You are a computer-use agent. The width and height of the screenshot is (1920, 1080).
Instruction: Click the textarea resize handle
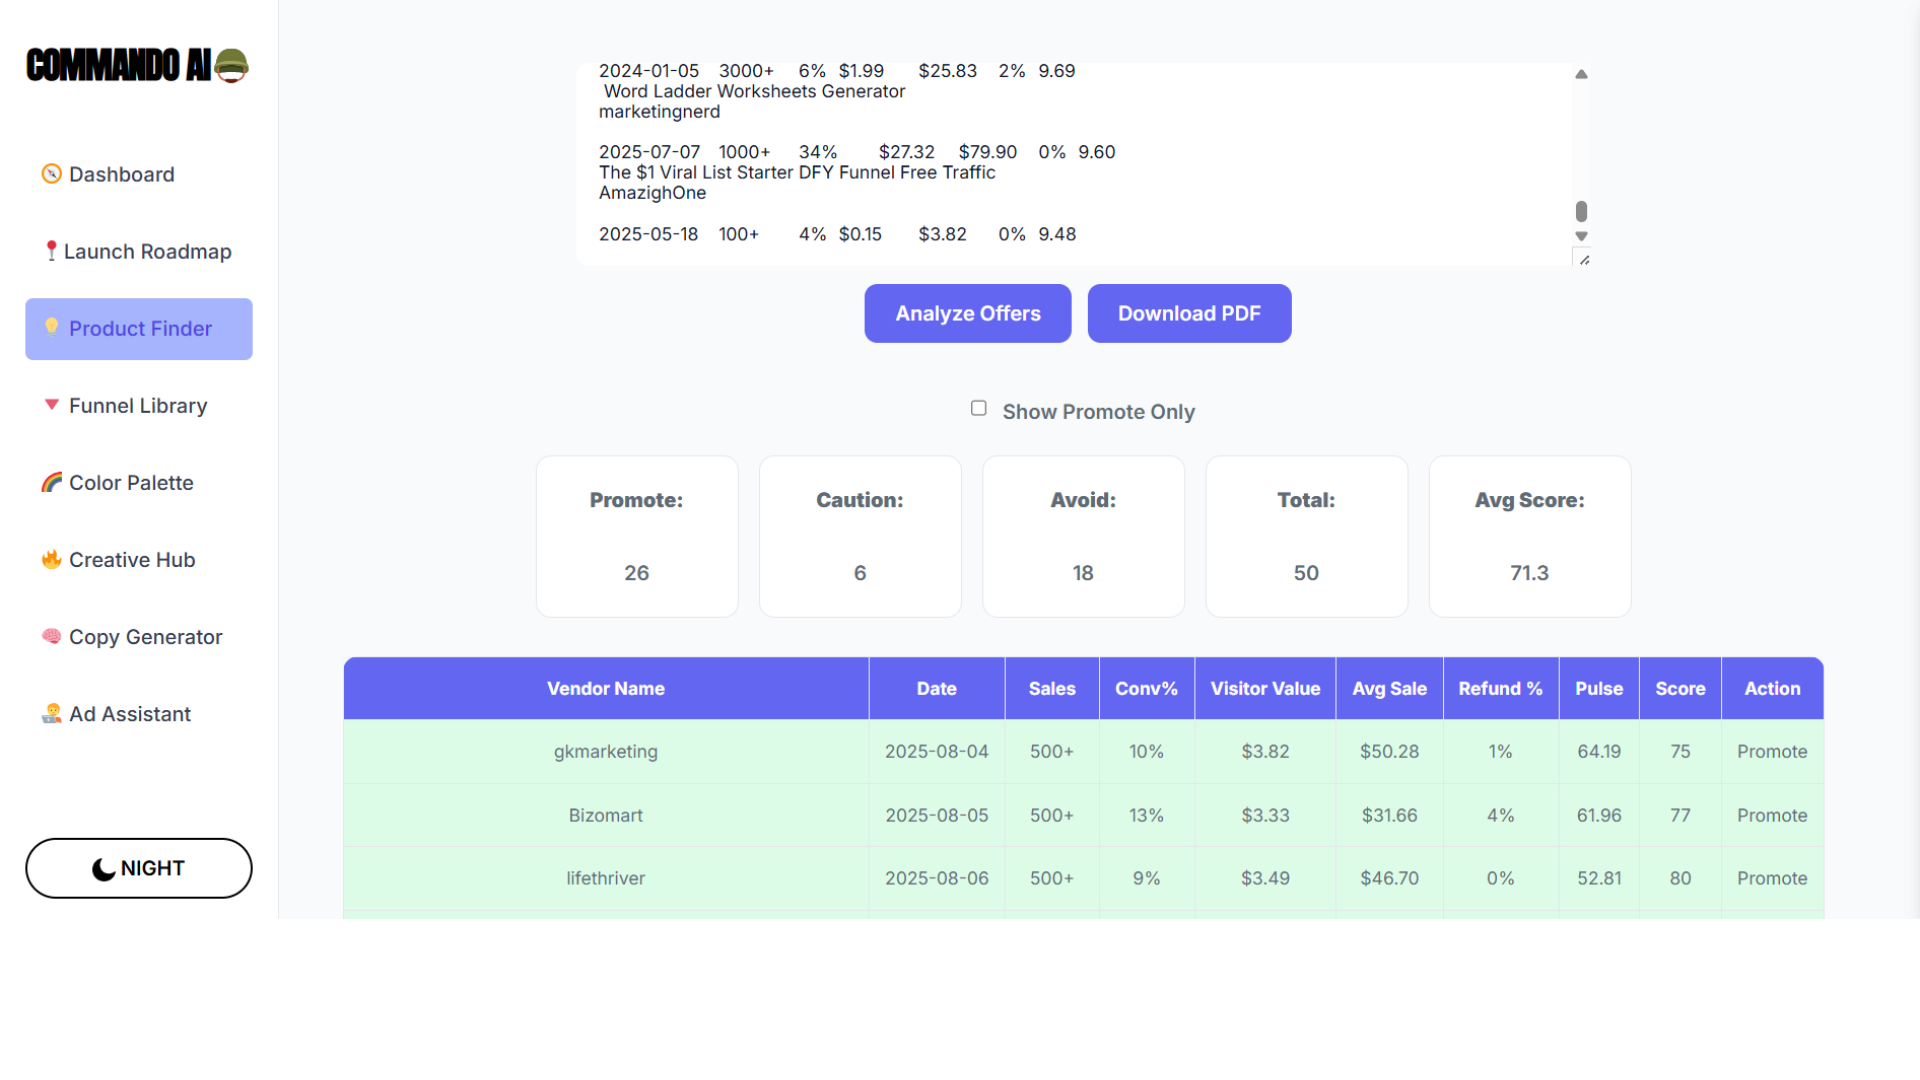point(1584,260)
